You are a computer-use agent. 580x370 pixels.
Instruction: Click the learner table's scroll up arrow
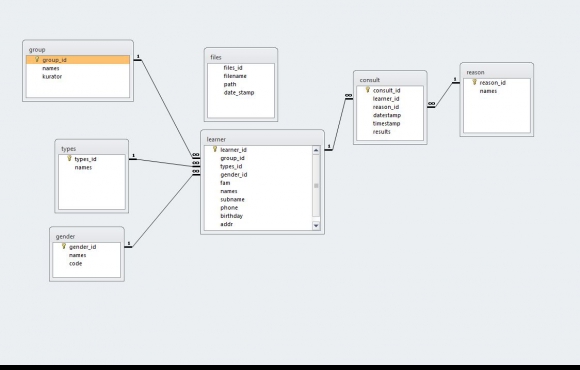pos(316,150)
